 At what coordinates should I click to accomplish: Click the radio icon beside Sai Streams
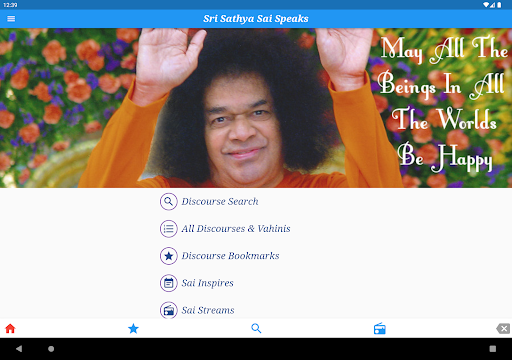pyautogui.click(x=169, y=310)
